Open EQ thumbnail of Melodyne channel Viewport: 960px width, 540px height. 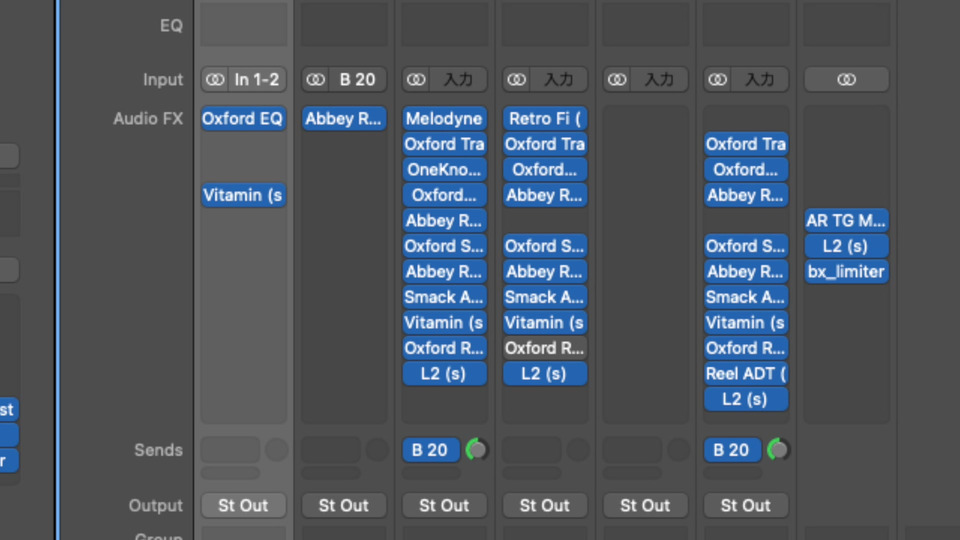444,24
